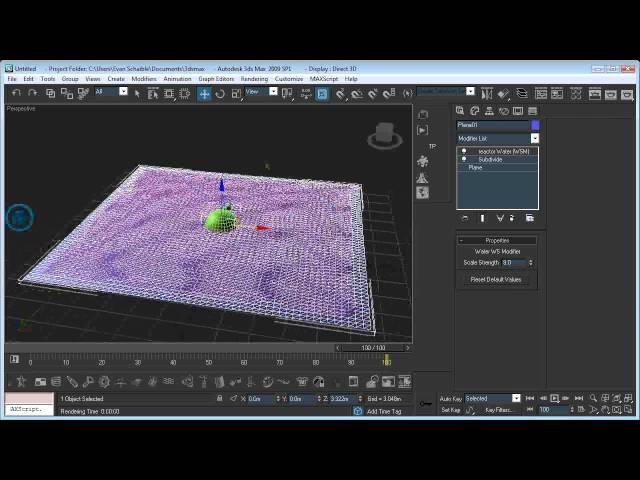
Task: Pick the Rotate transform tool
Action: 220,93
